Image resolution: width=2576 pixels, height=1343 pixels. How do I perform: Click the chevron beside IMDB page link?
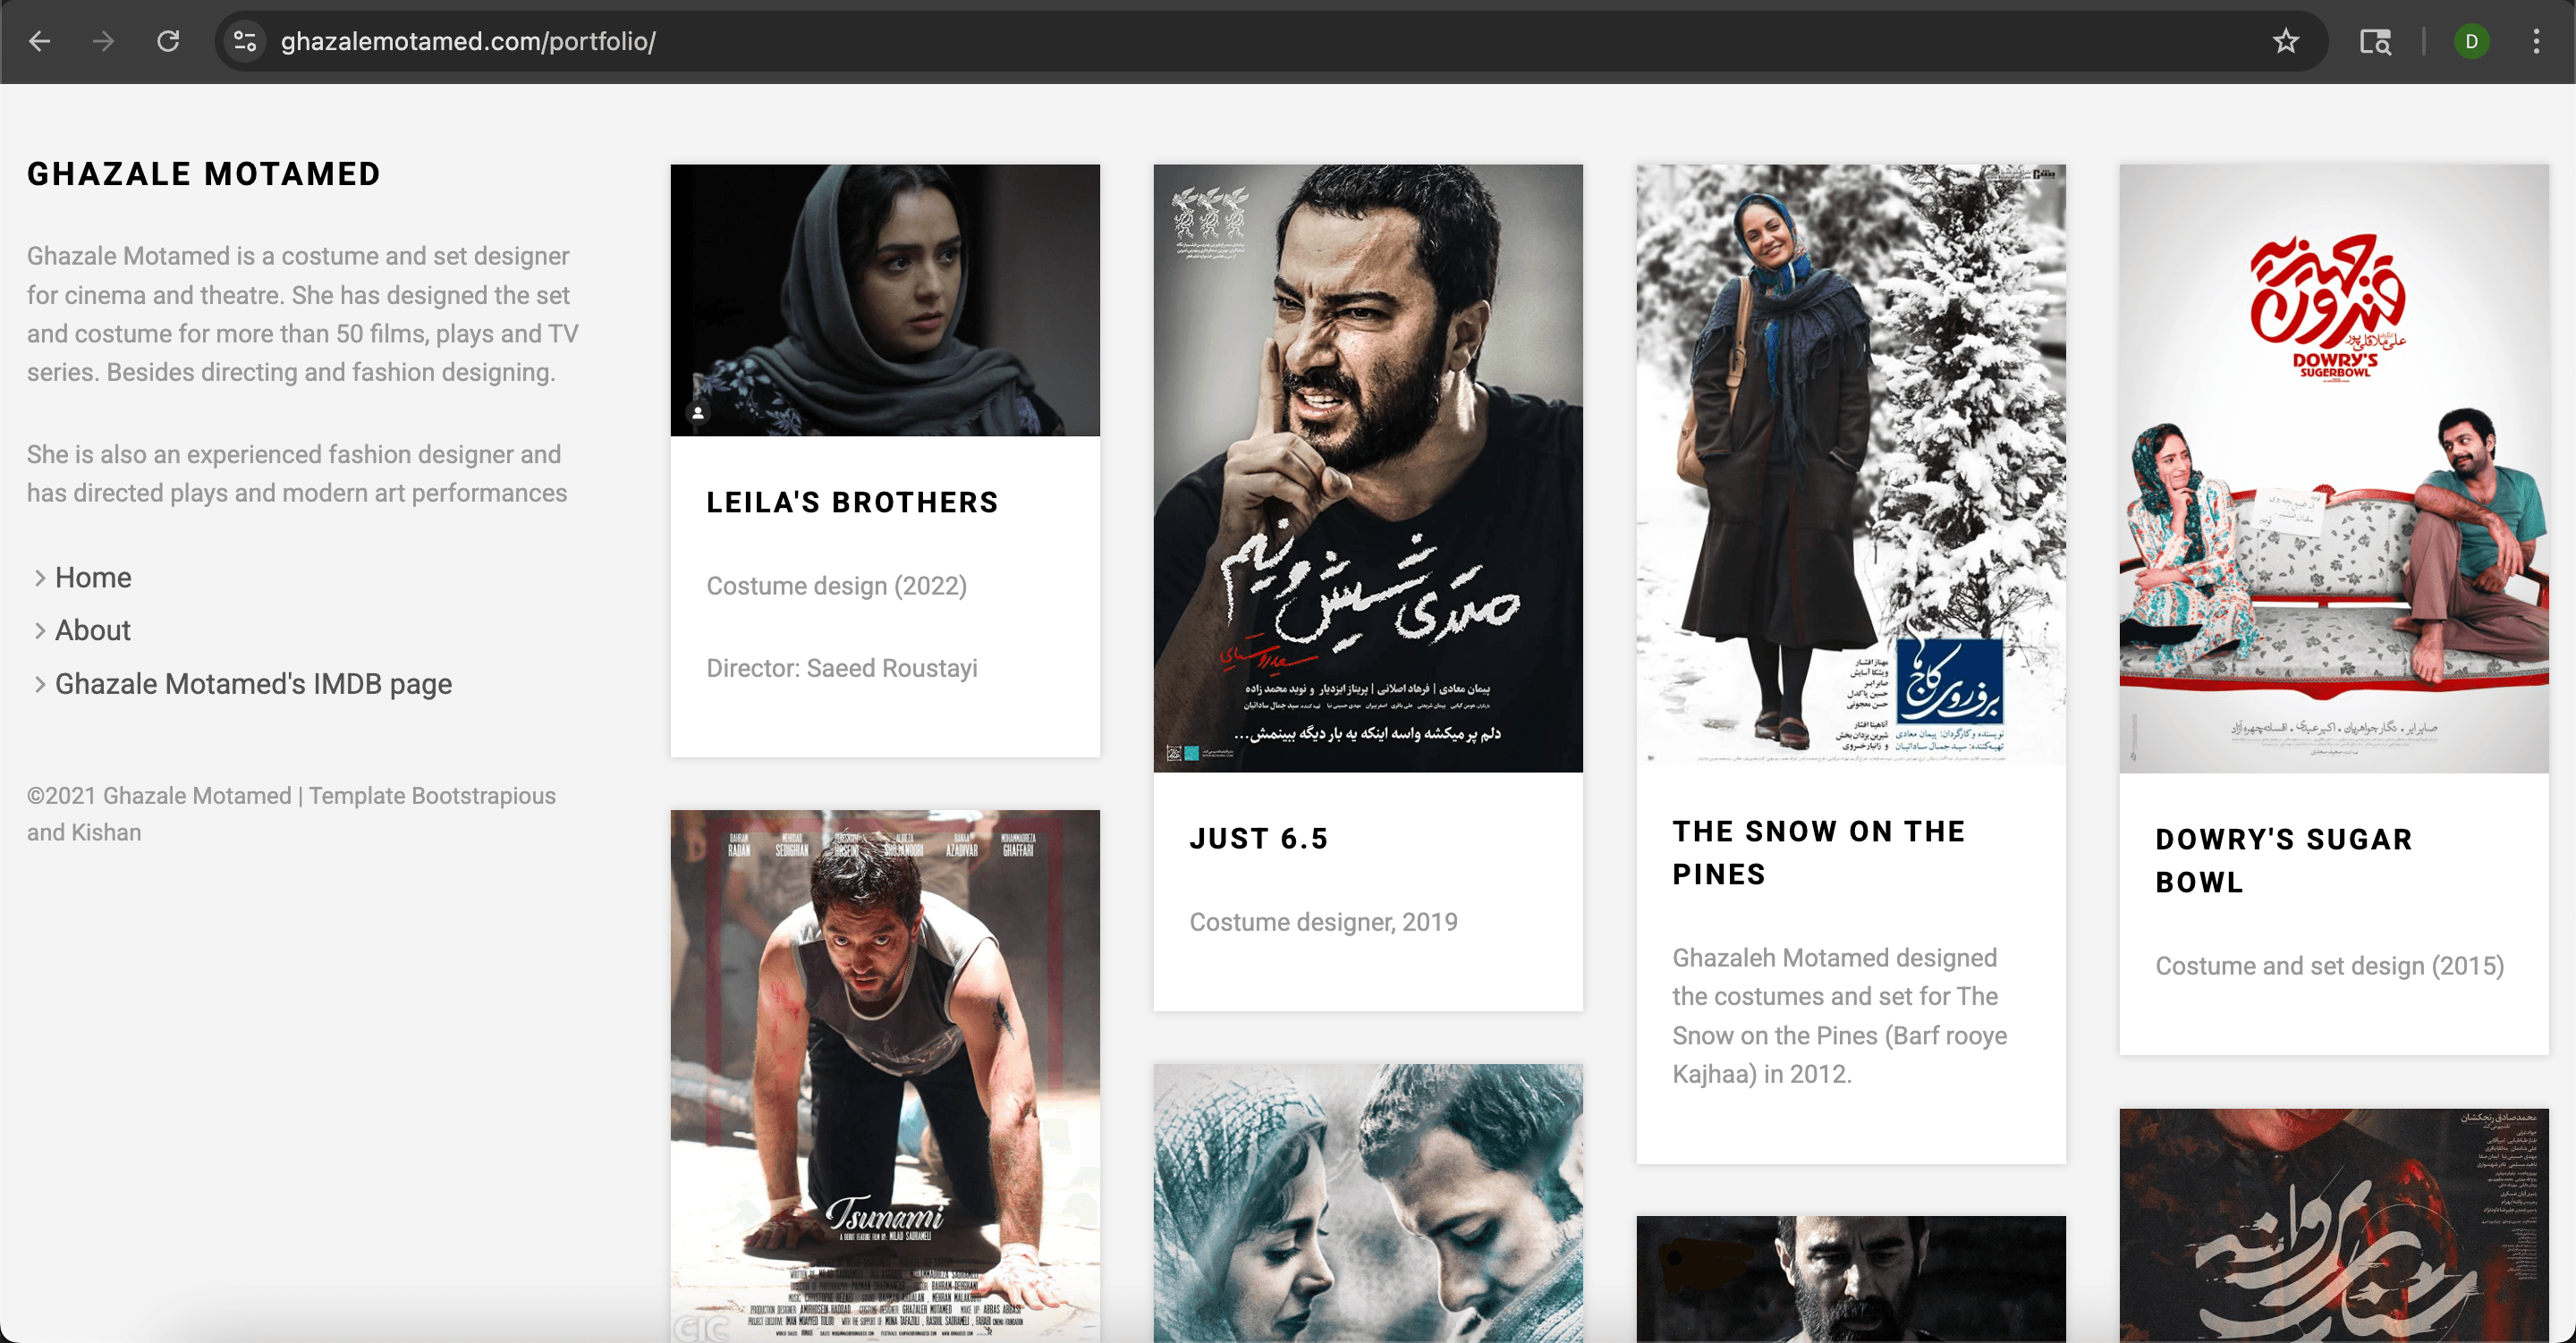point(40,684)
